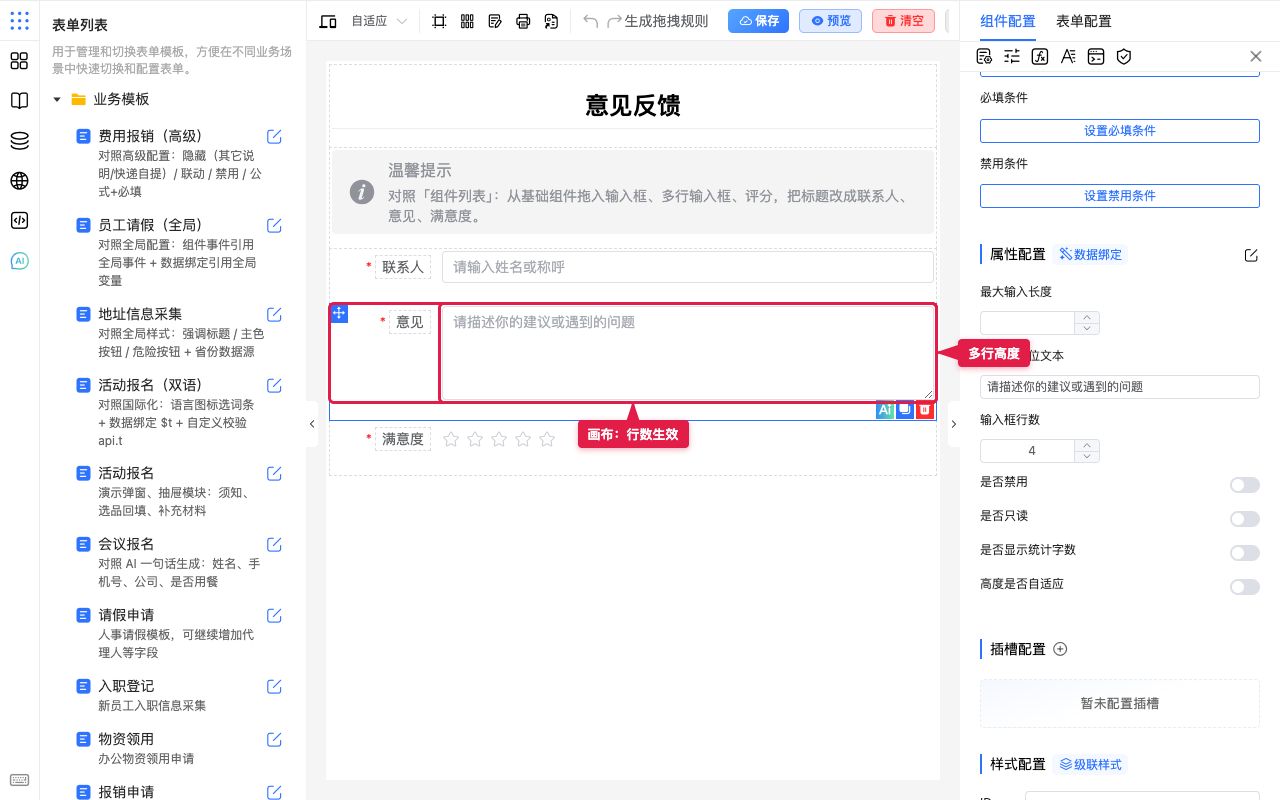1280x800 pixels.
Task: Select the 组件配置 tab
Action: (x=1008, y=21)
